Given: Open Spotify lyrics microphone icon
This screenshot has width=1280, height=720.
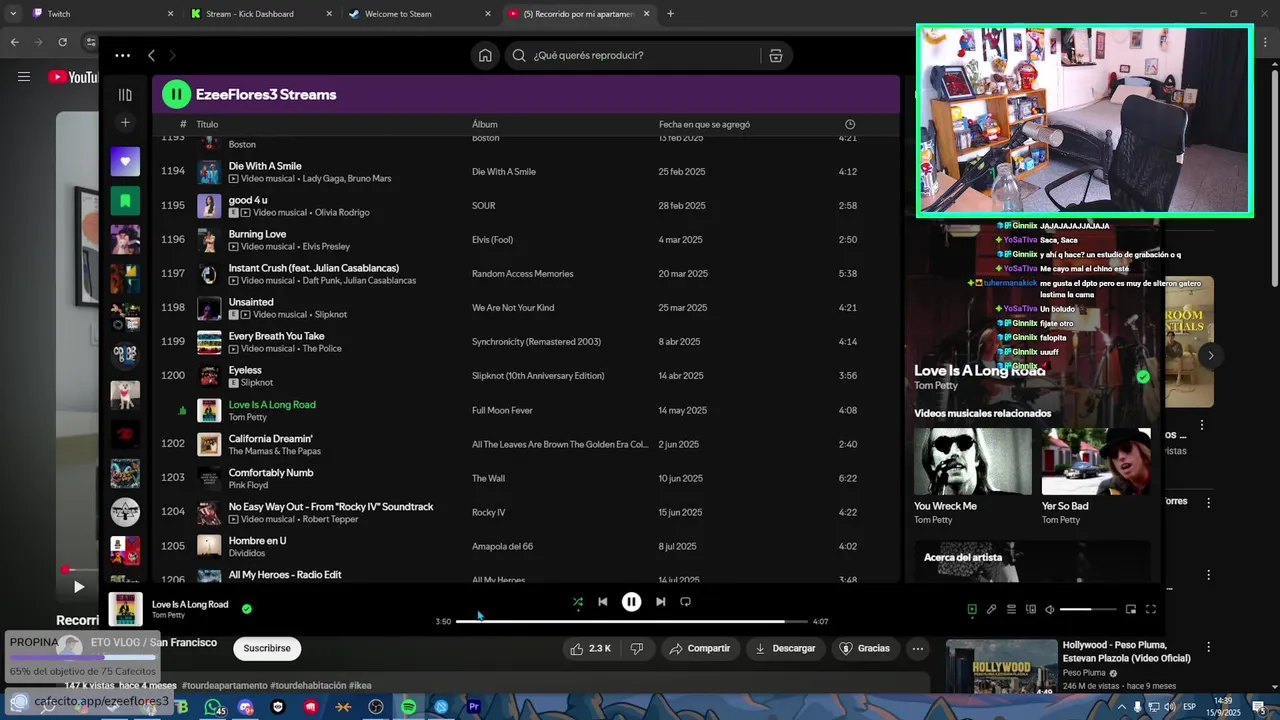Looking at the screenshot, I should (x=991, y=609).
